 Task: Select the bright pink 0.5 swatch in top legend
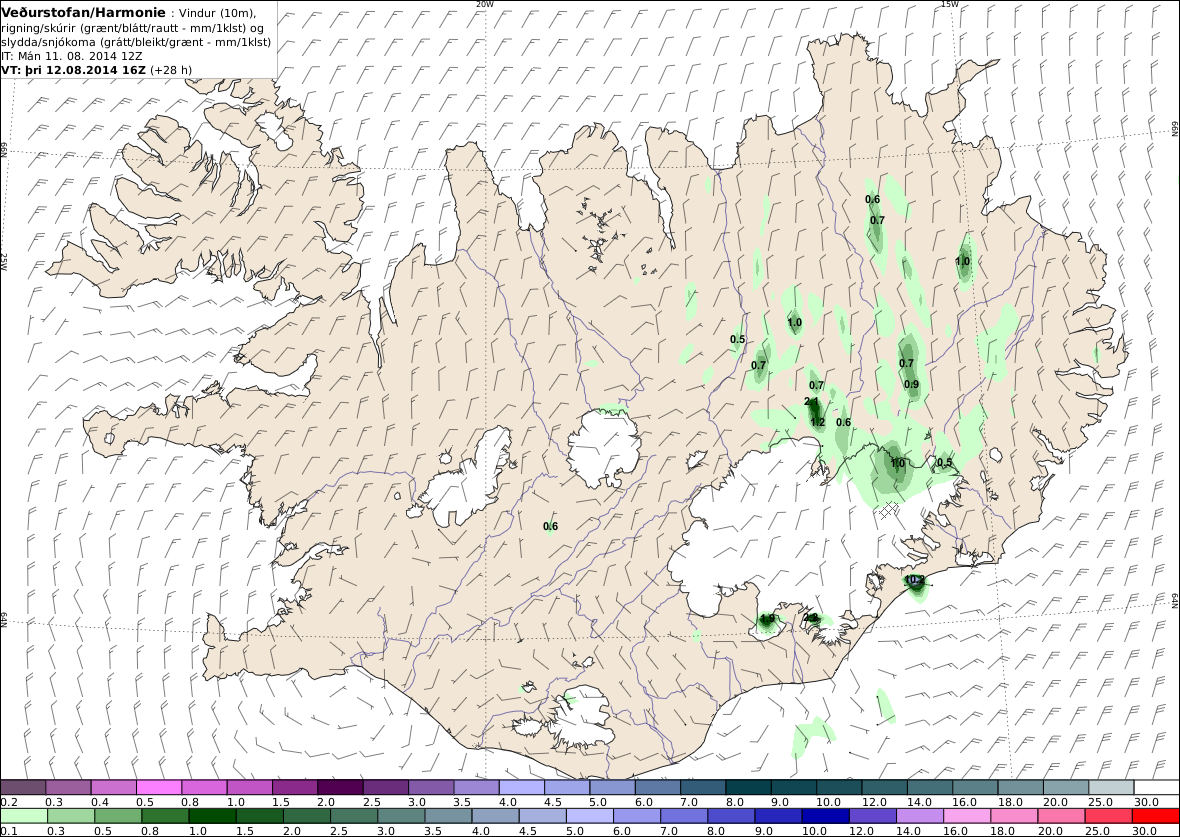pos(159,787)
